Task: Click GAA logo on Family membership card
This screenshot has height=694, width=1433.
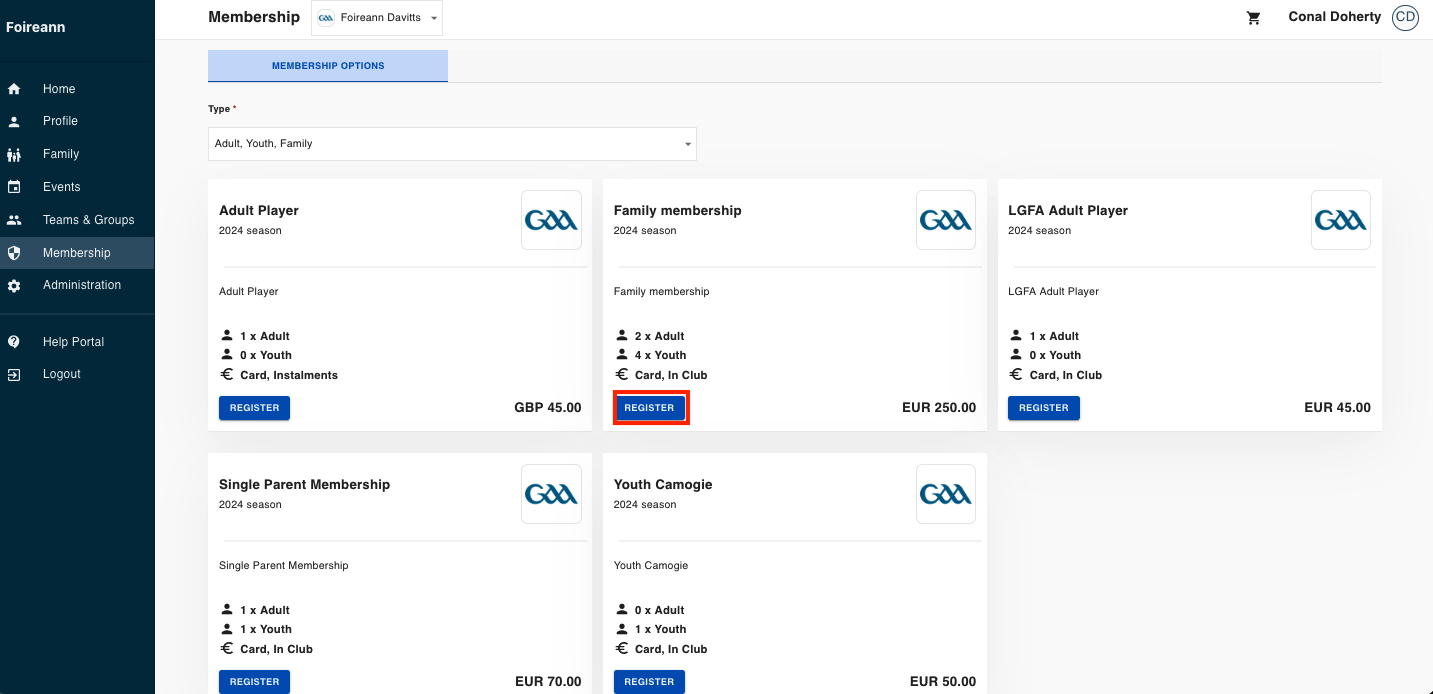Action: (x=946, y=220)
